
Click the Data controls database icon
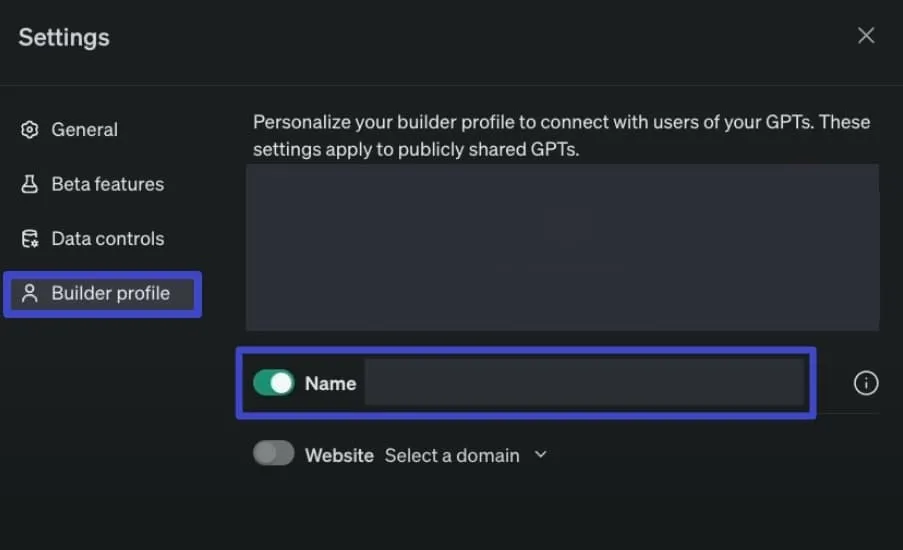(29, 238)
